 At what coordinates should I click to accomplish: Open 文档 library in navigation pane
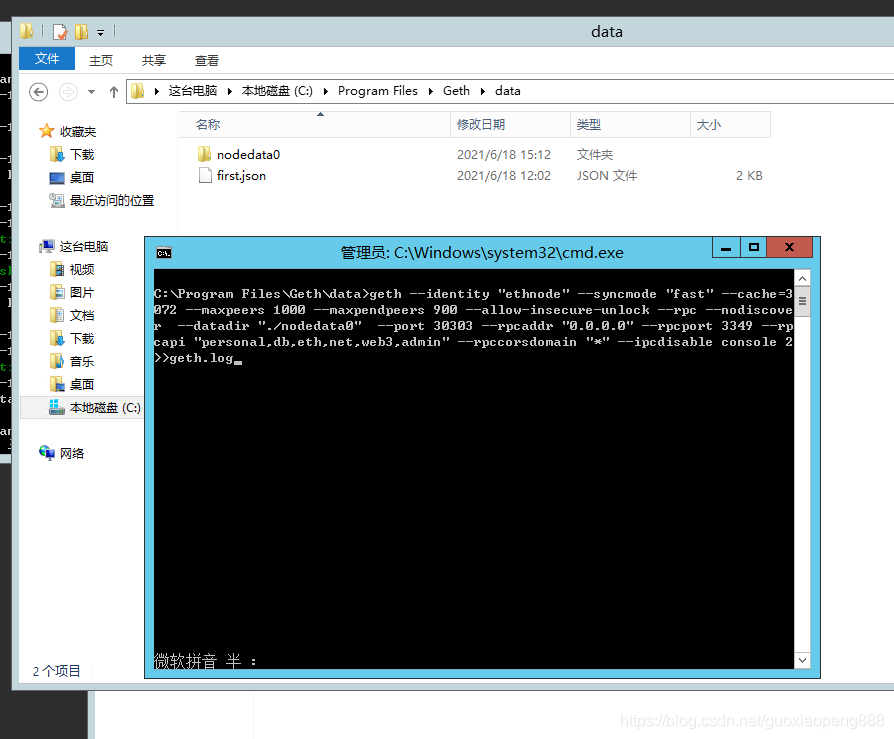click(82, 315)
